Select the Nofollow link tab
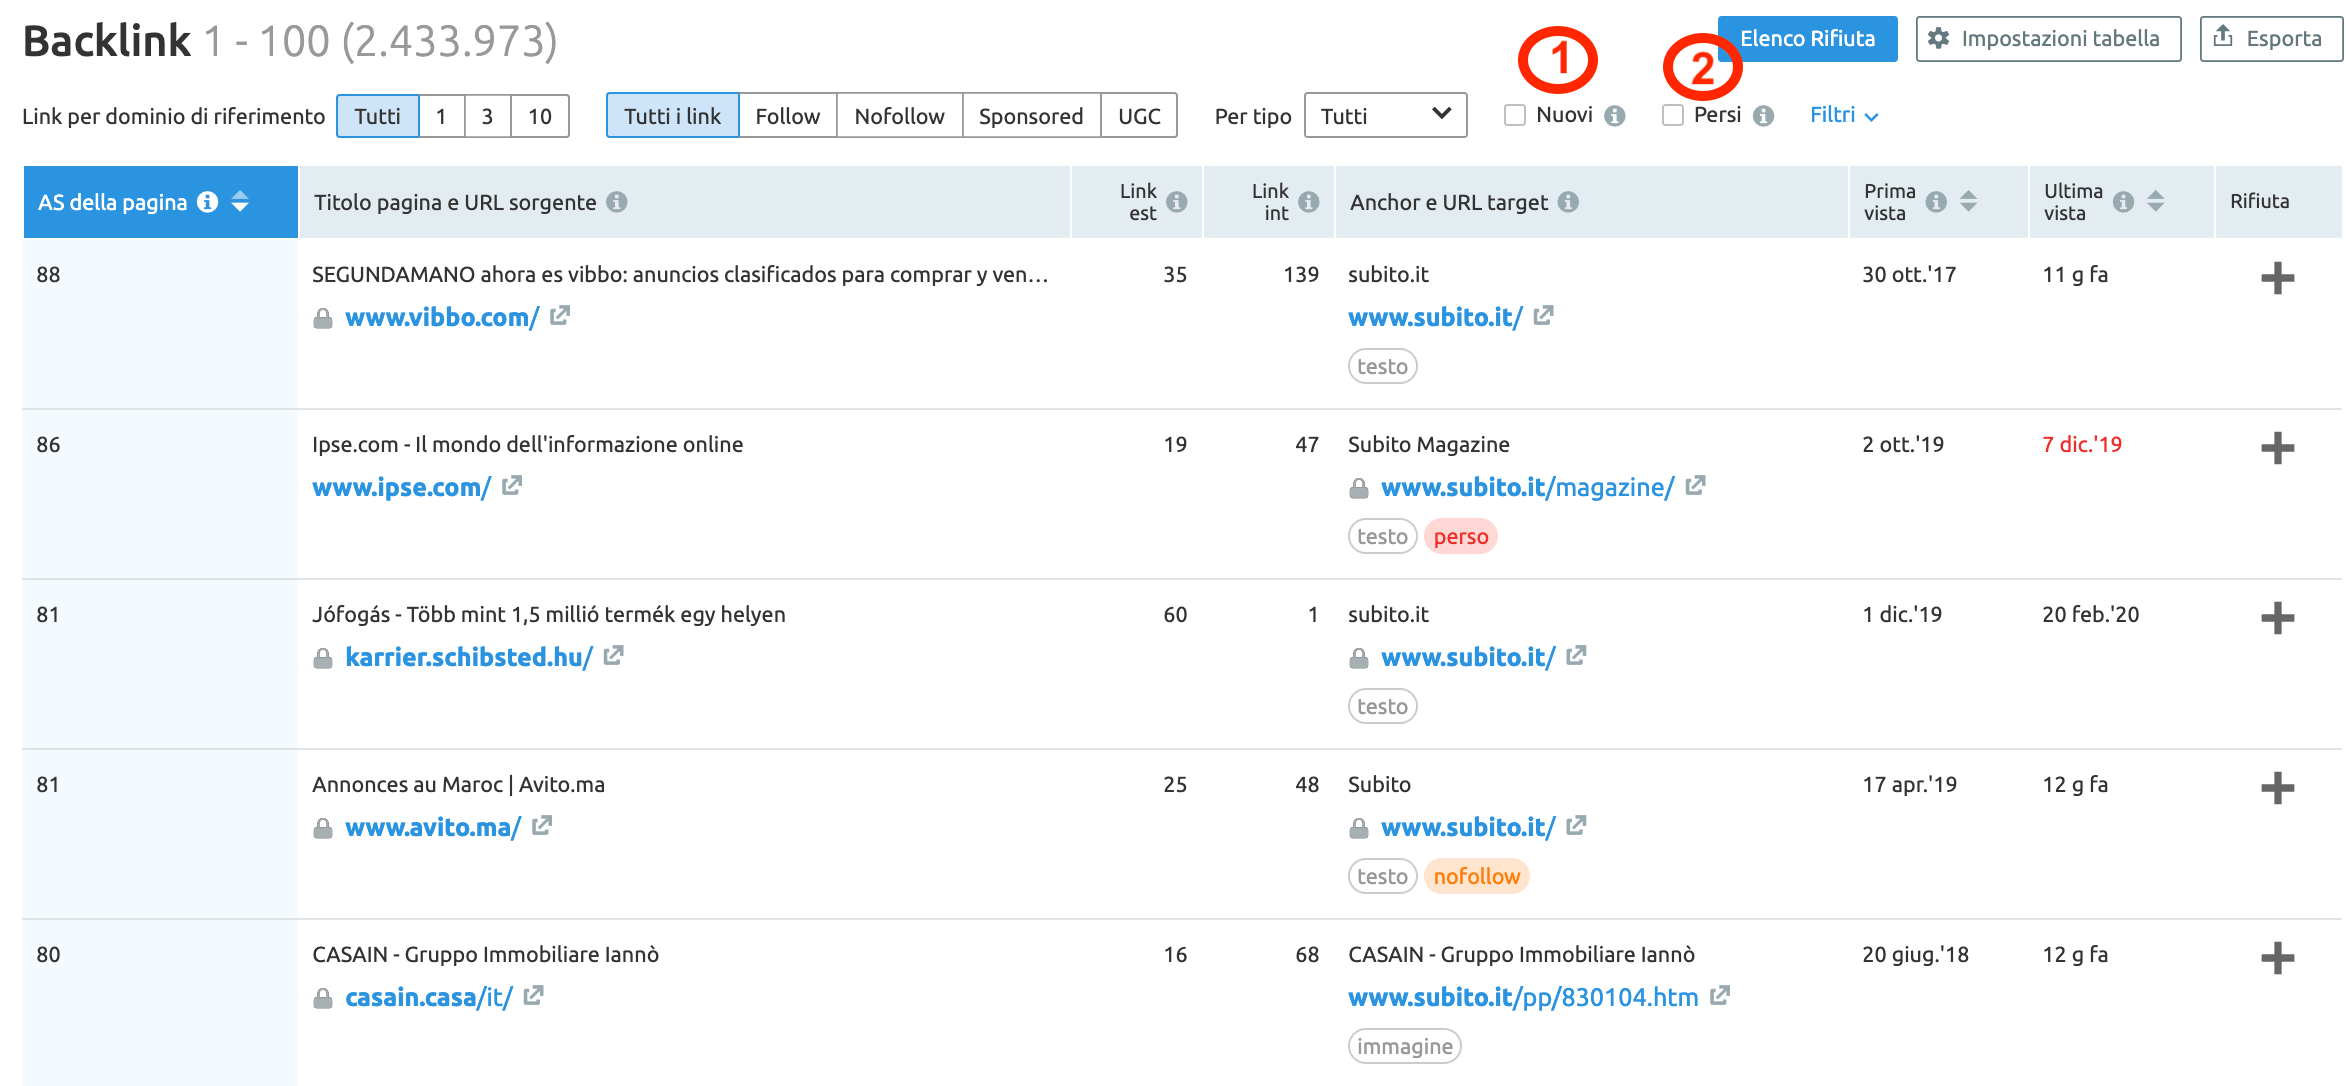 (899, 116)
